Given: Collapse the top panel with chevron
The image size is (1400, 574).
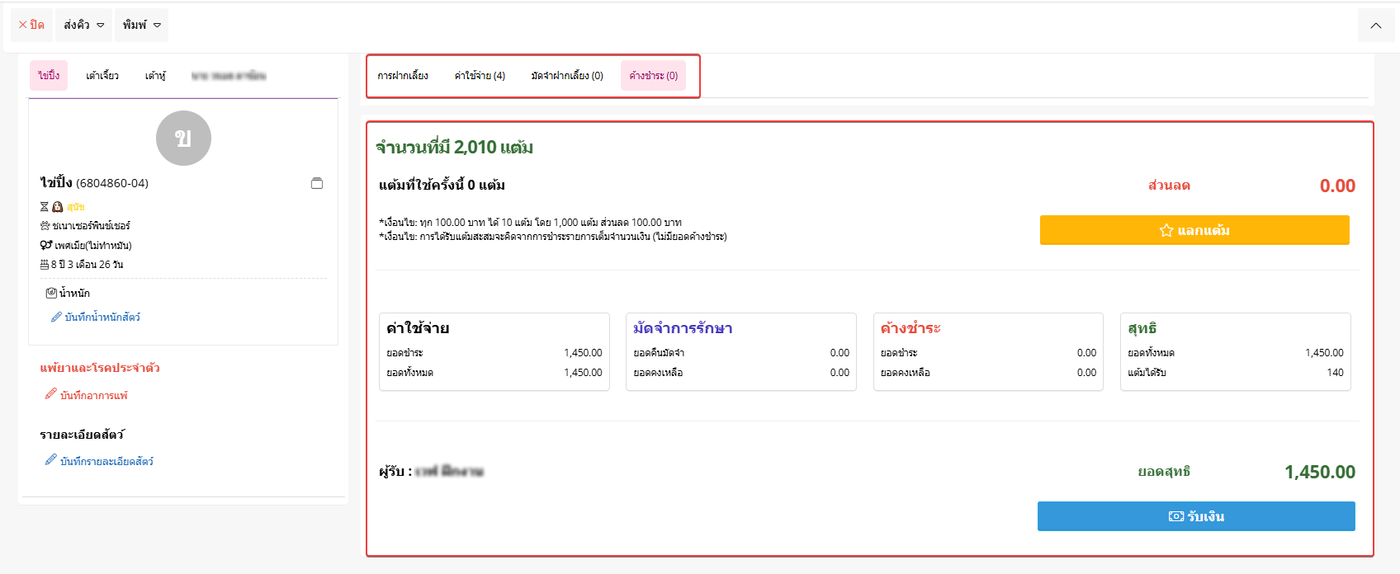Looking at the screenshot, I should (x=1376, y=26).
